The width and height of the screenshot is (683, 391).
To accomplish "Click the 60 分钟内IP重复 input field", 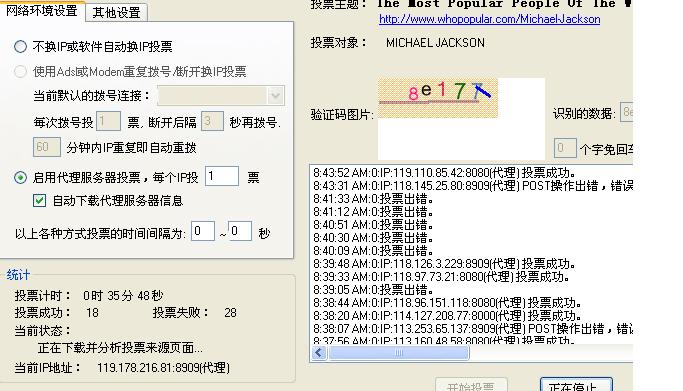I will [x=47, y=147].
